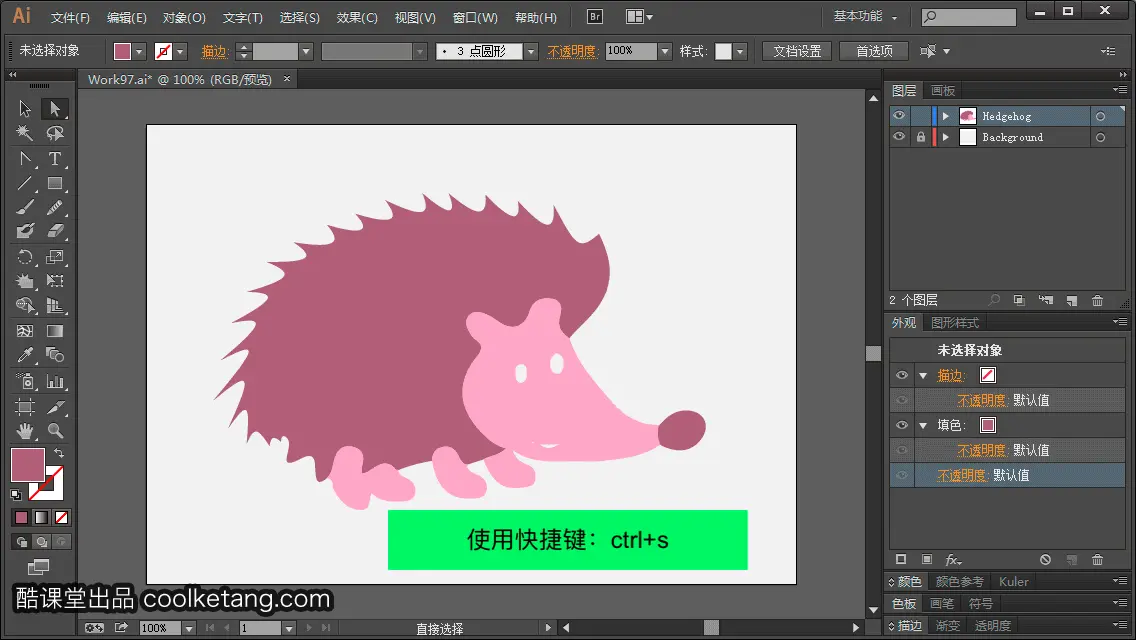Open the 对象(O) menu

click(x=184, y=17)
